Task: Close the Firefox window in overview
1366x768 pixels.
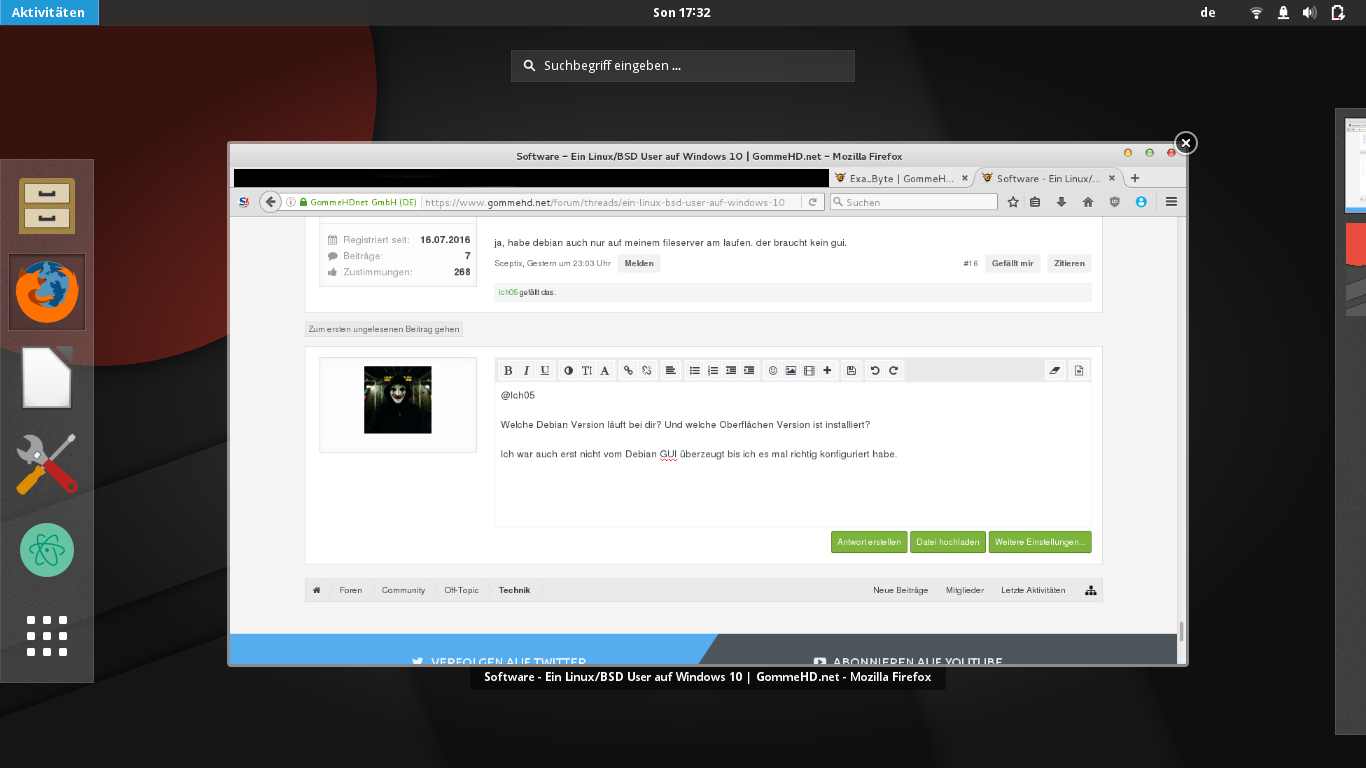Action: 1185,143
